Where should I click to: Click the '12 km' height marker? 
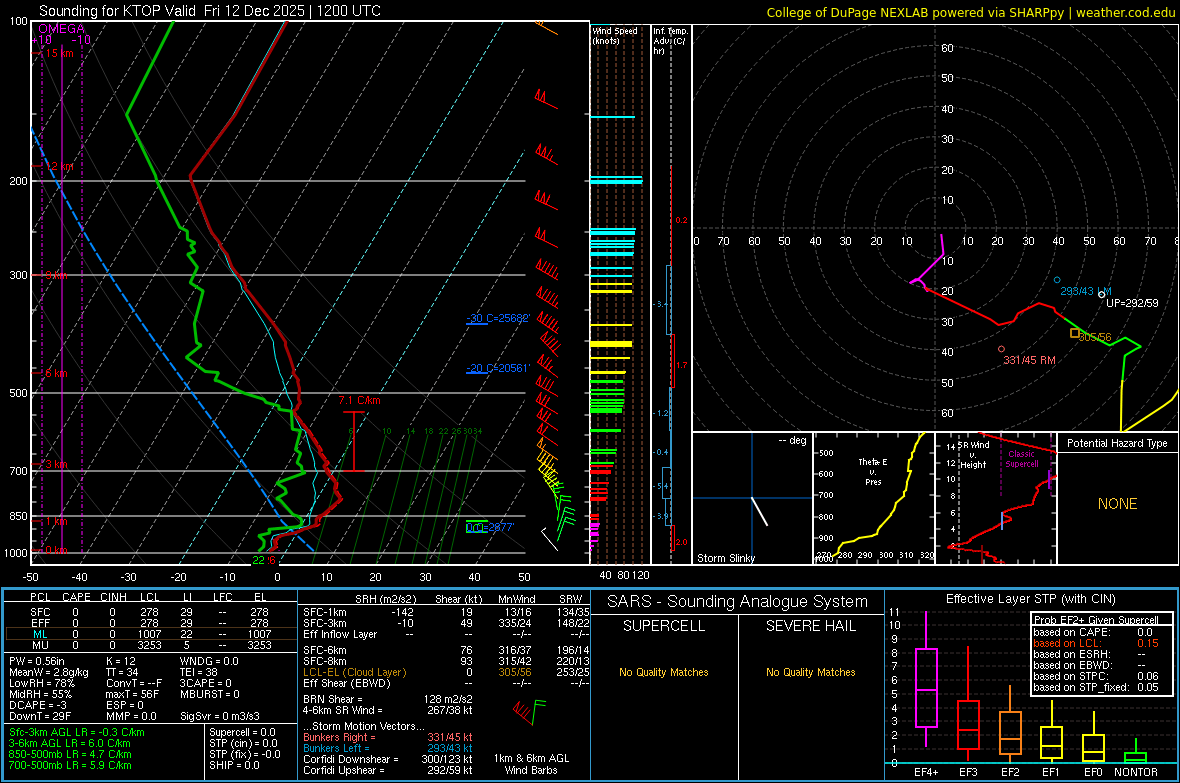coord(59,166)
